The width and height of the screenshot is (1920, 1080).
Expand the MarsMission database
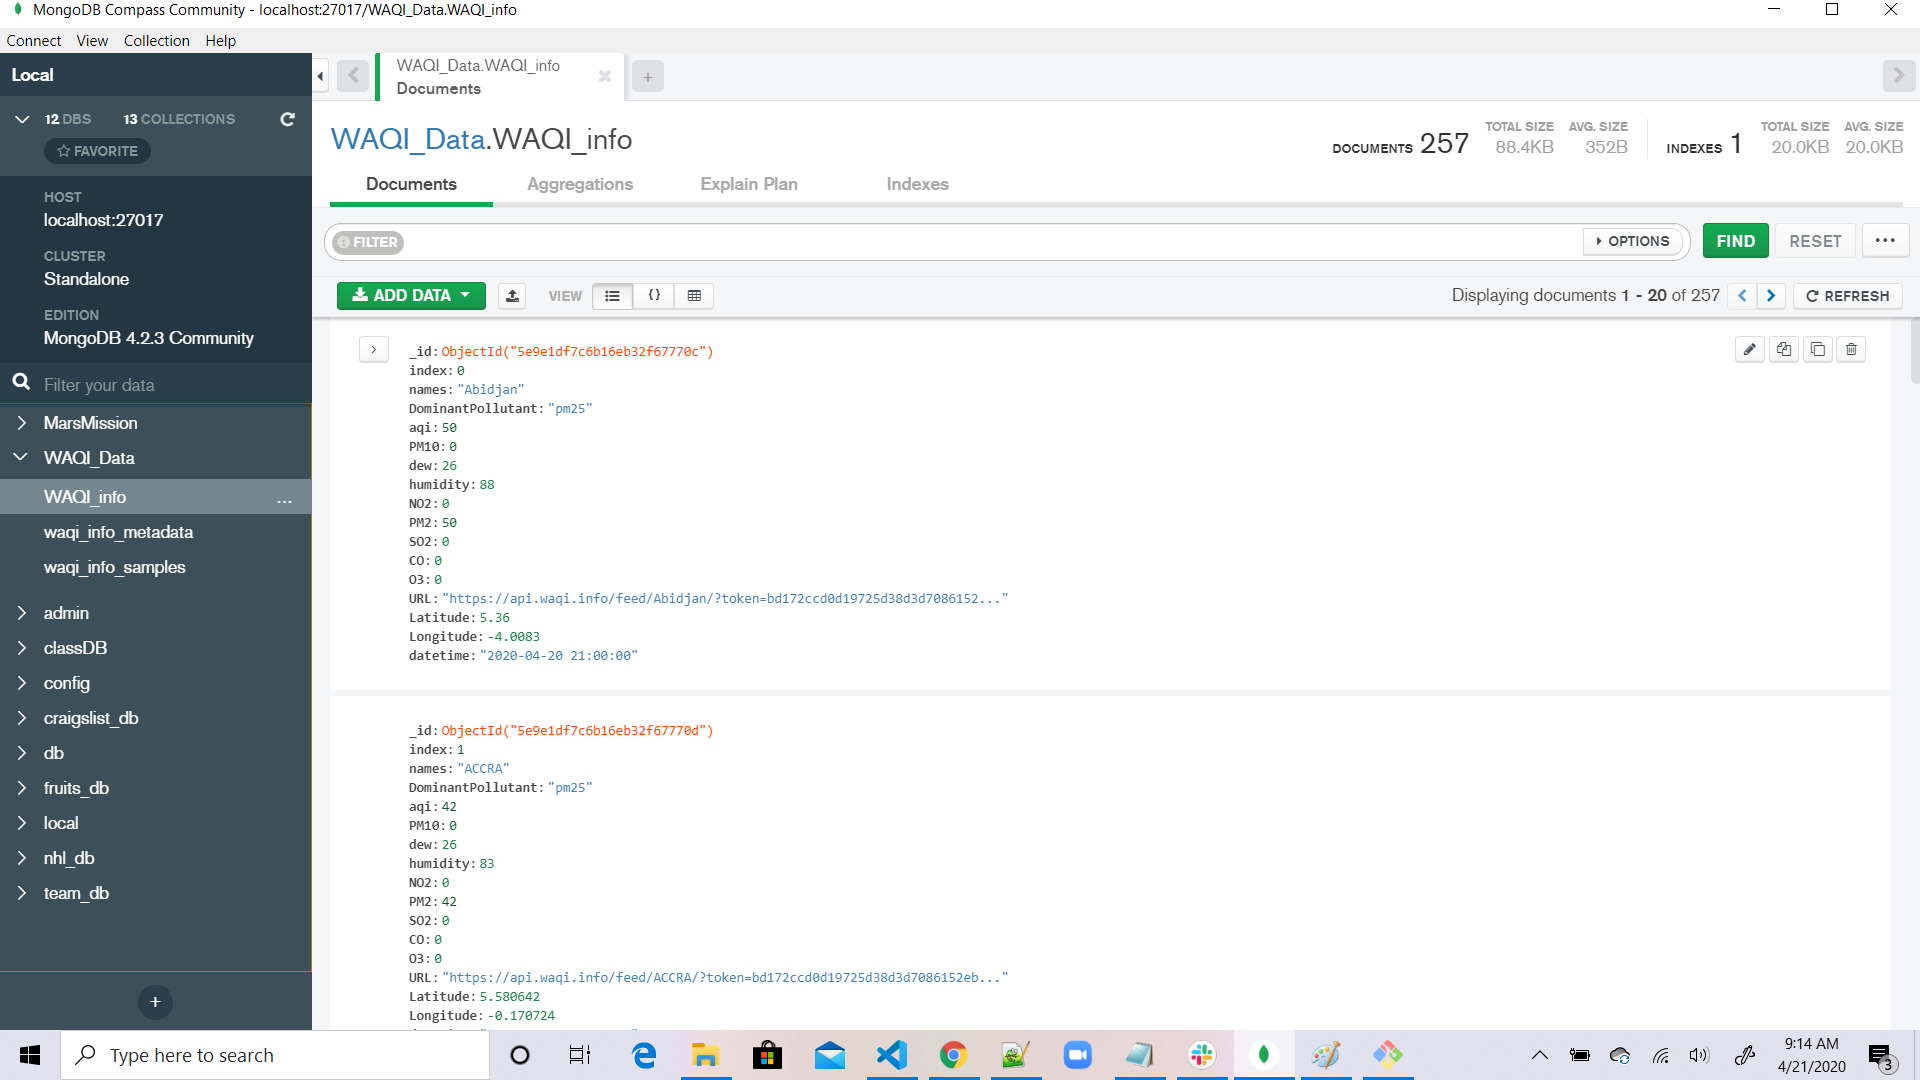pos(21,423)
